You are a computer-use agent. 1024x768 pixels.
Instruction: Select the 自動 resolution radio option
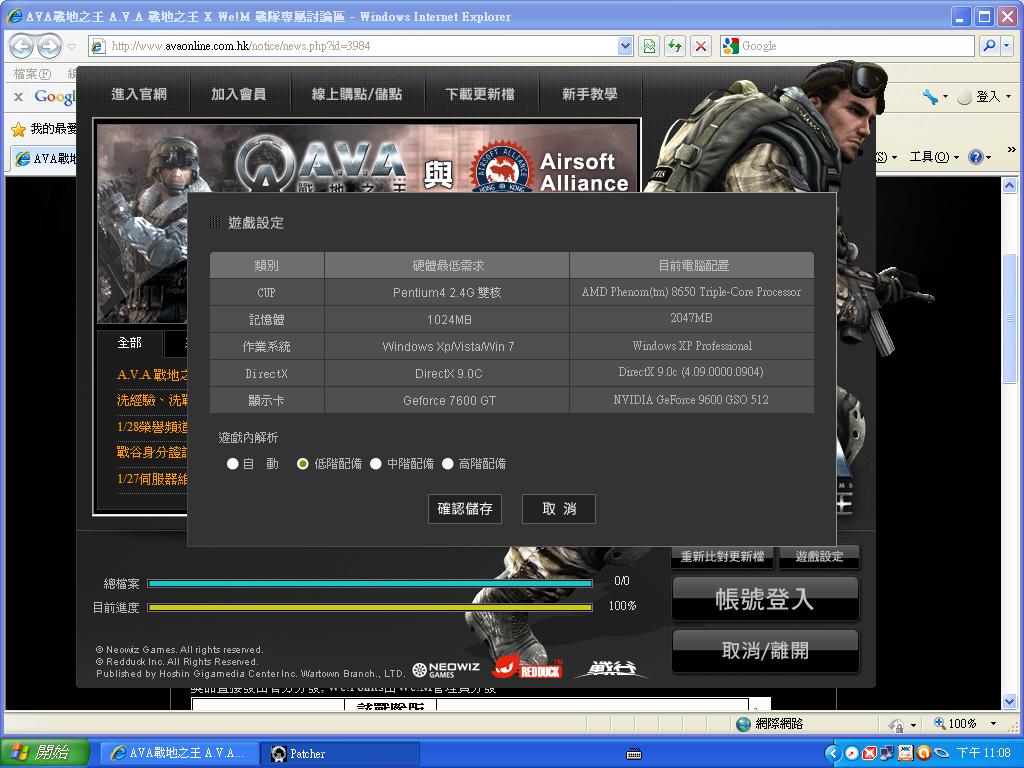click(x=232, y=464)
